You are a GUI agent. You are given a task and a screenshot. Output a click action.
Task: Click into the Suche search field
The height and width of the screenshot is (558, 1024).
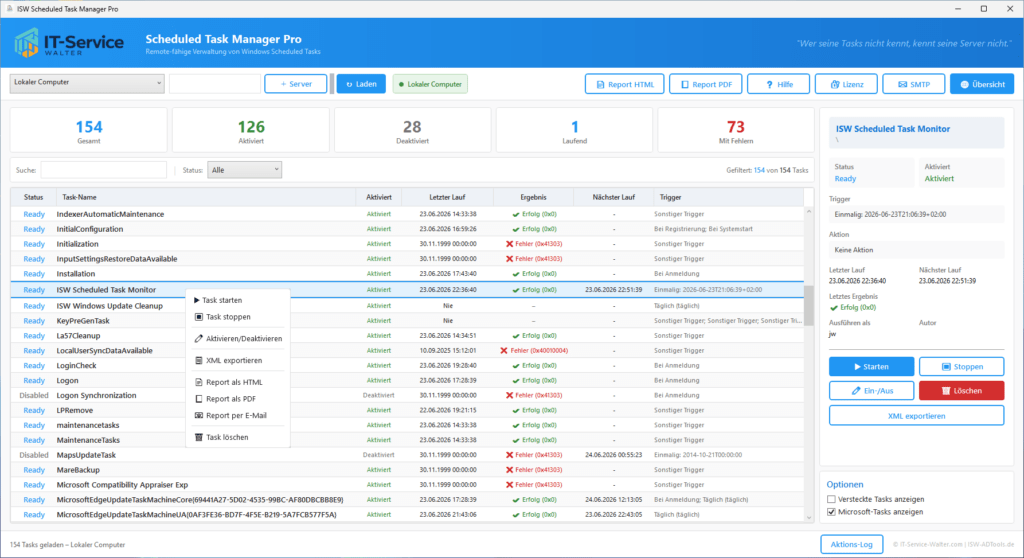pyautogui.click(x=103, y=170)
